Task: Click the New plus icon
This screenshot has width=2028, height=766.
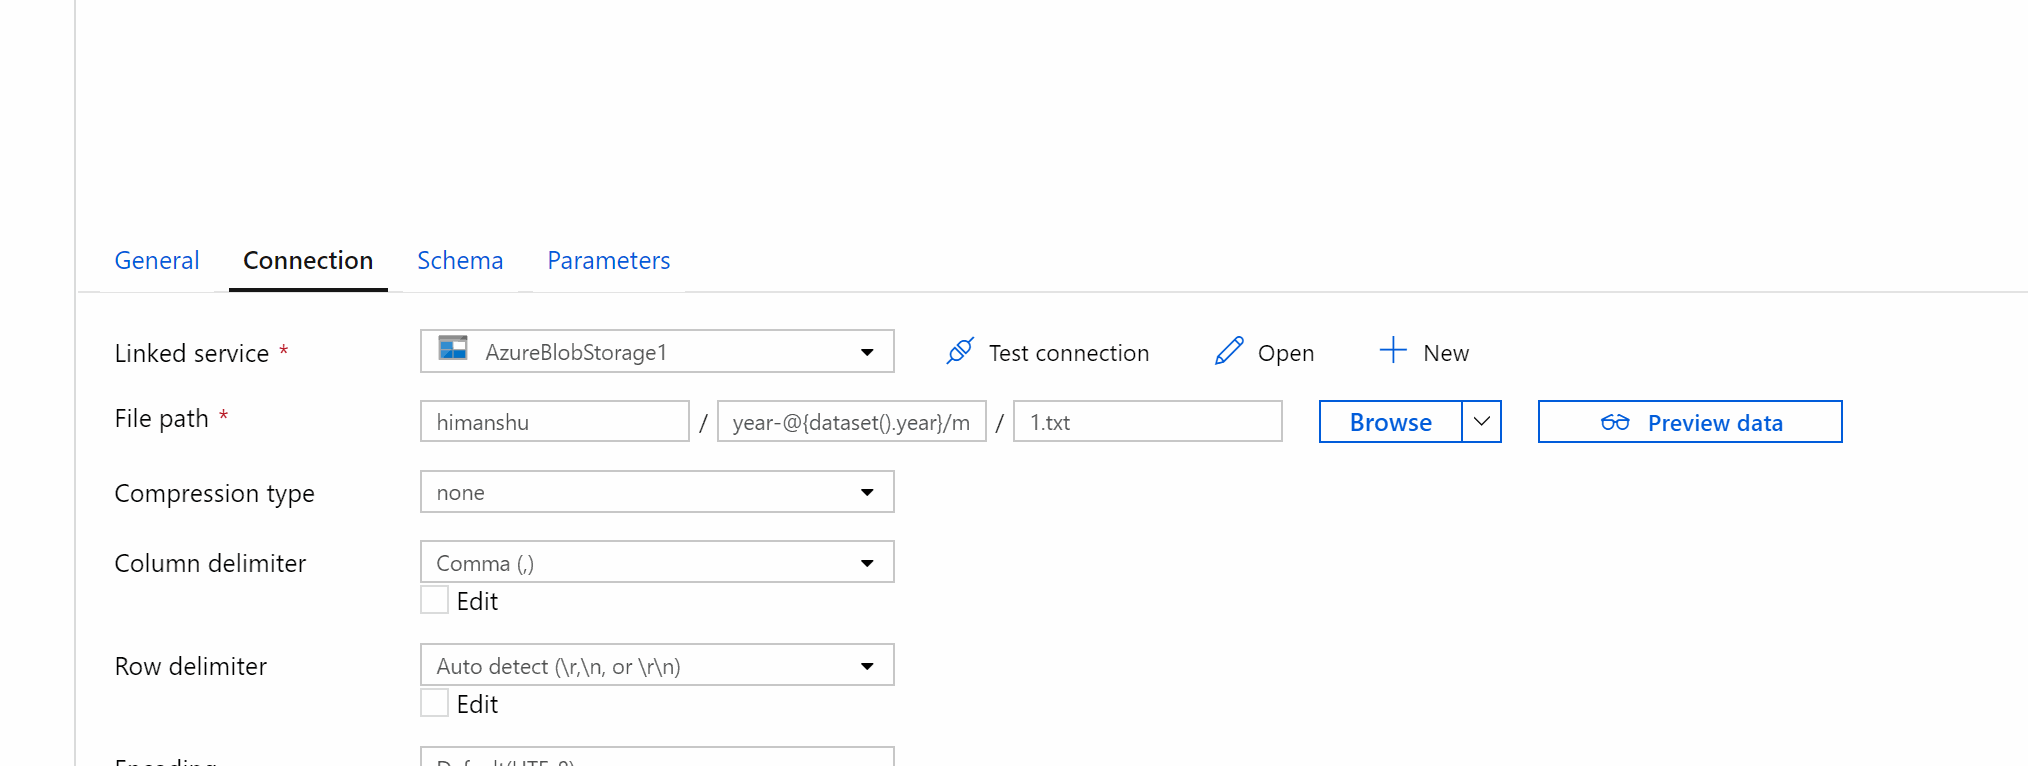Action: tap(1393, 350)
